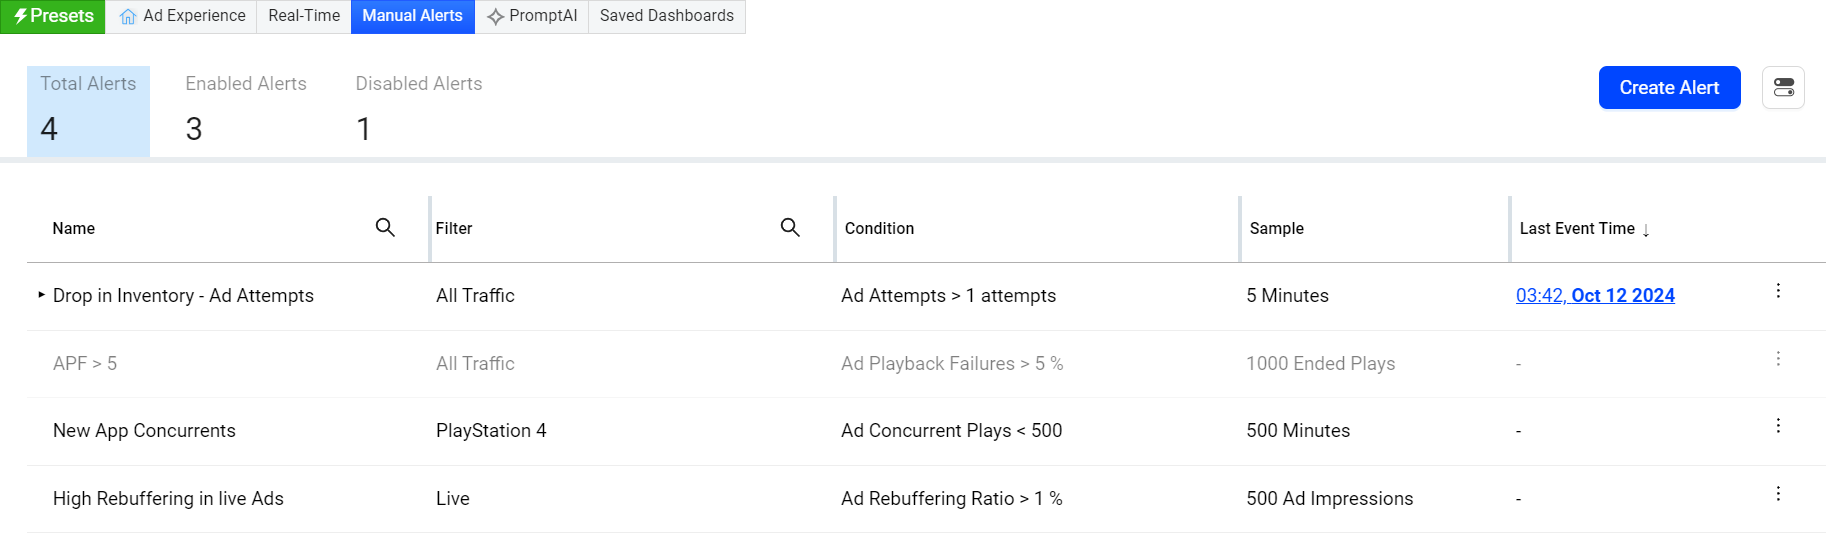Click the search icon in Name column
The height and width of the screenshot is (552, 1826).
[x=385, y=228]
